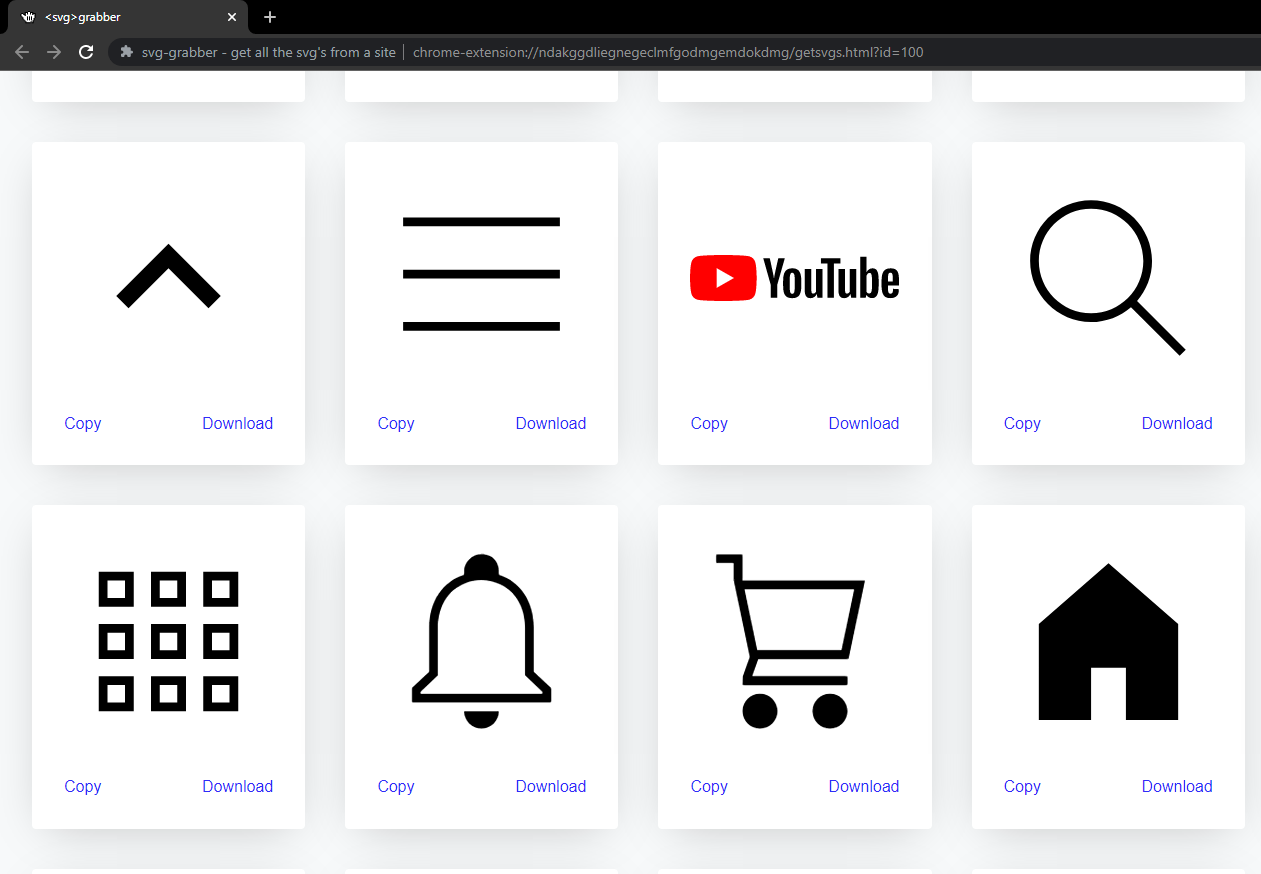1261x874 pixels.
Task: Copy the shopping cart SVG
Action: (709, 786)
